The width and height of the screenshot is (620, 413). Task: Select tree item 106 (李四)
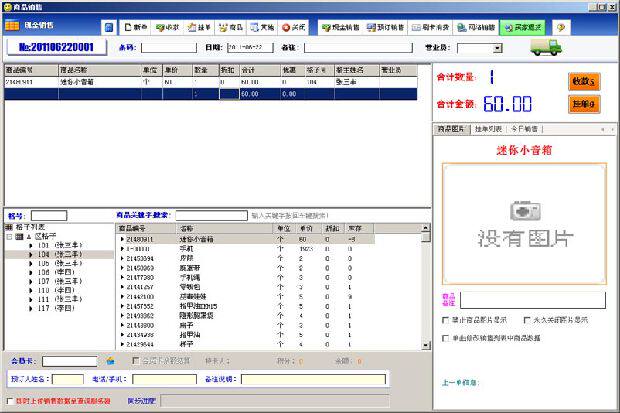pyautogui.click(x=56, y=273)
